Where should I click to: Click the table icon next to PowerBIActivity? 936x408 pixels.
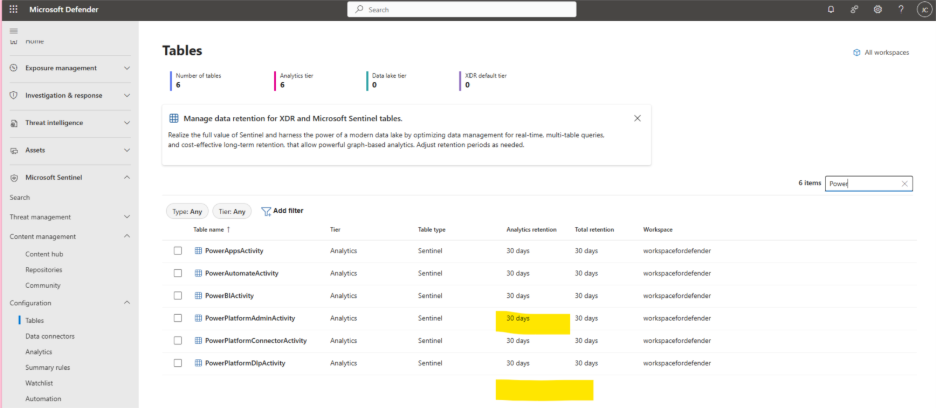(199, 296)
